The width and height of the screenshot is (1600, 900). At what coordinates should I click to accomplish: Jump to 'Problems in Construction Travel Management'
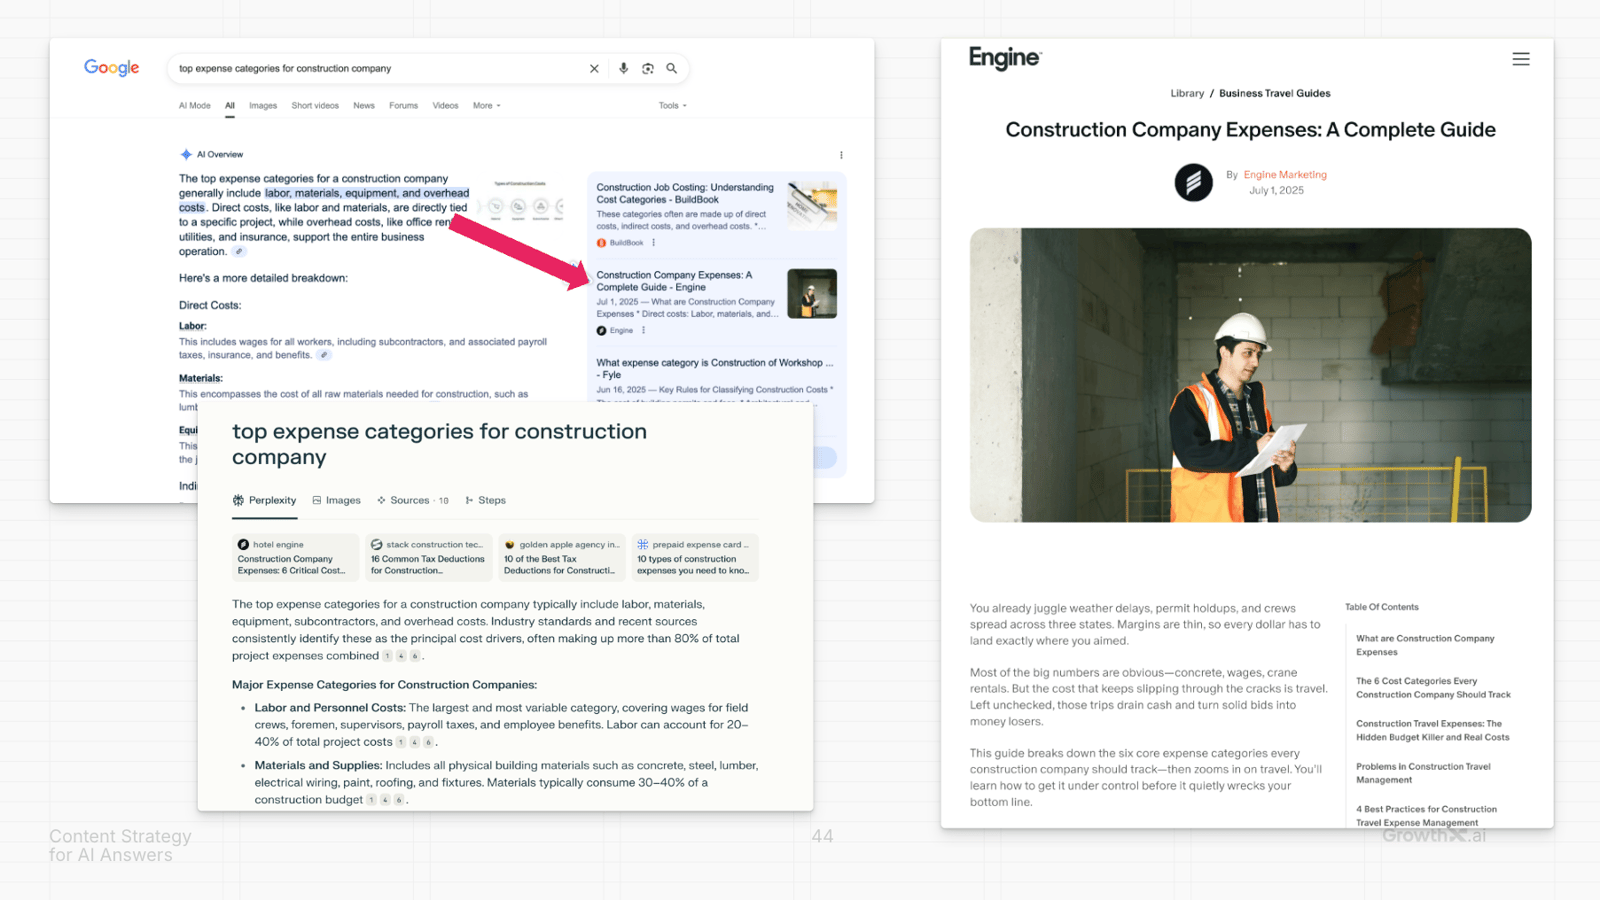1423,773
